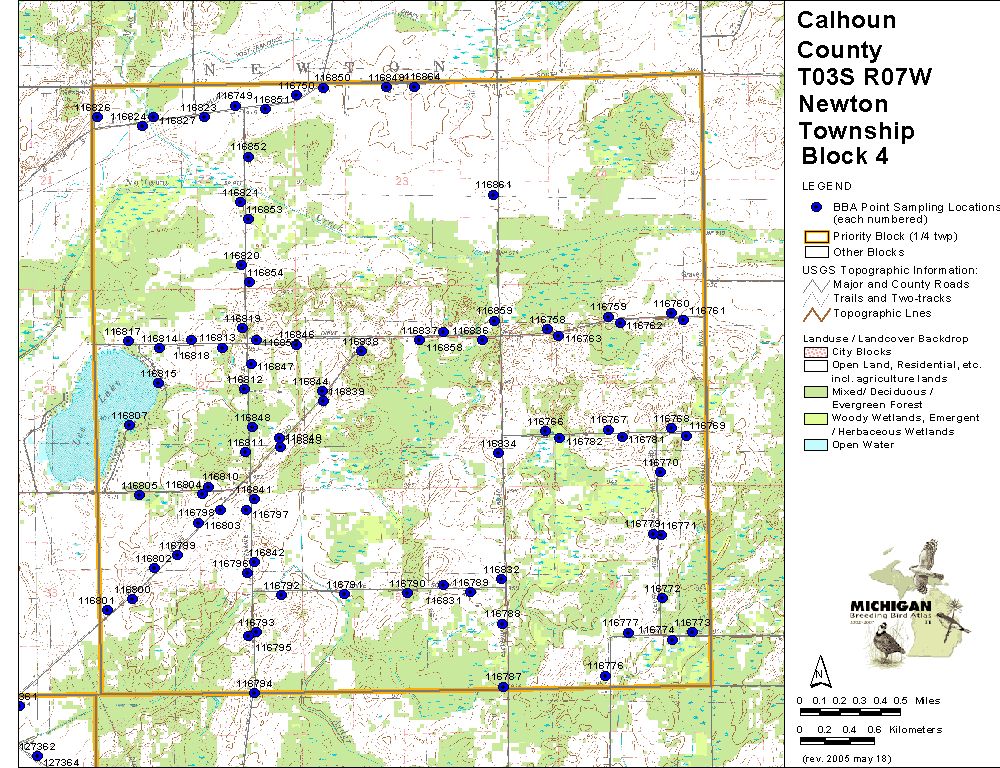Click sampling point 116826

(x=97, y=117)
